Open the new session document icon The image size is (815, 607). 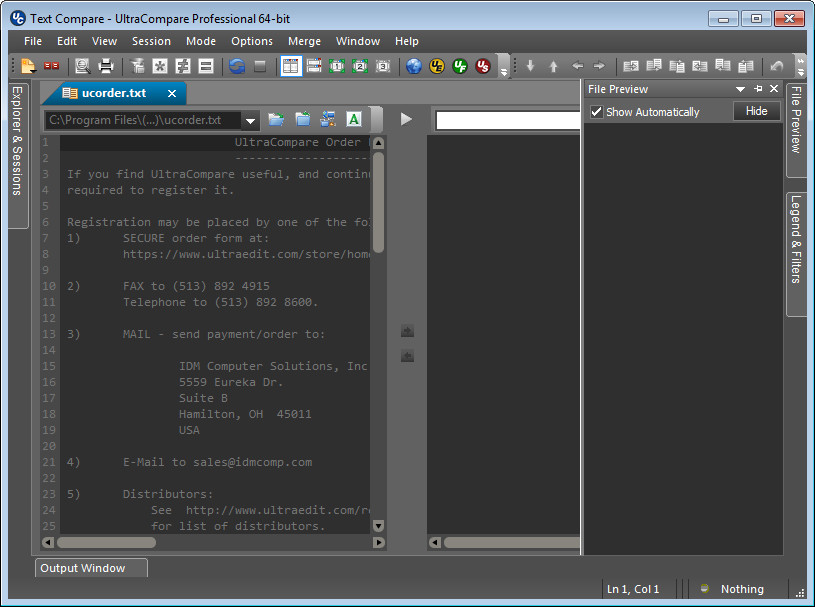coord(29,66)
